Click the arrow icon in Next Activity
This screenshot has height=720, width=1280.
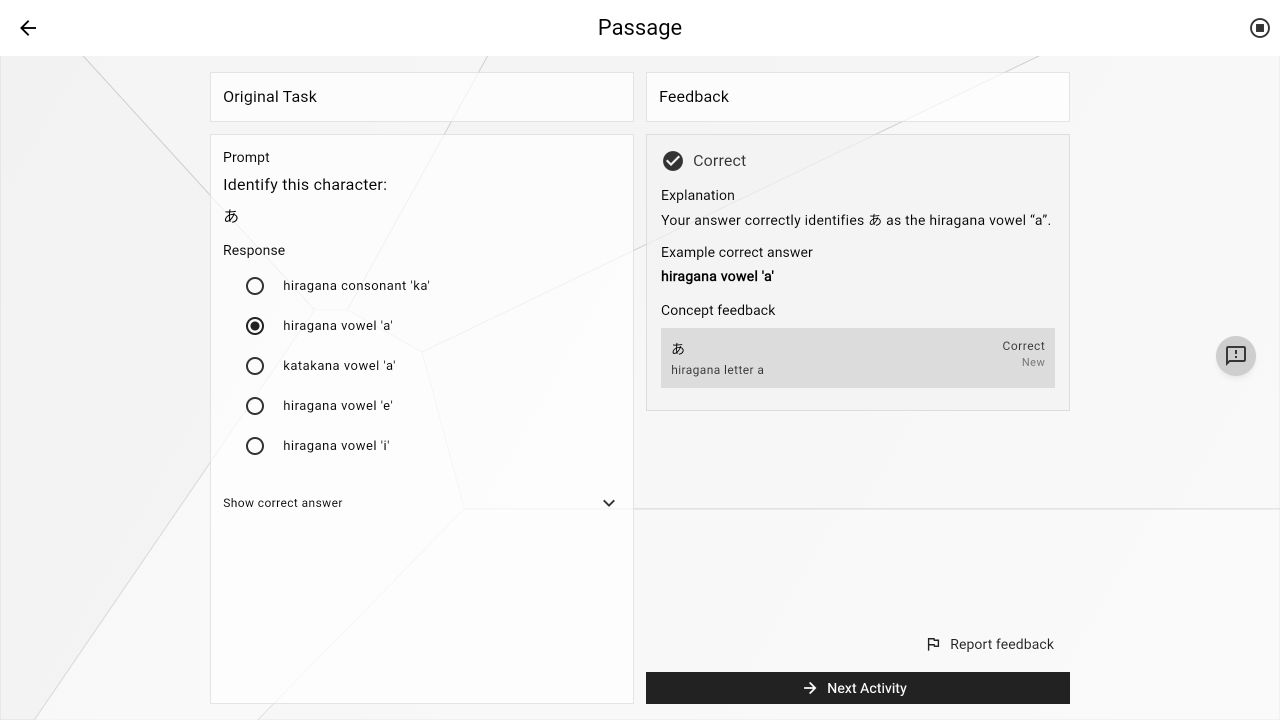coord(810,688)
